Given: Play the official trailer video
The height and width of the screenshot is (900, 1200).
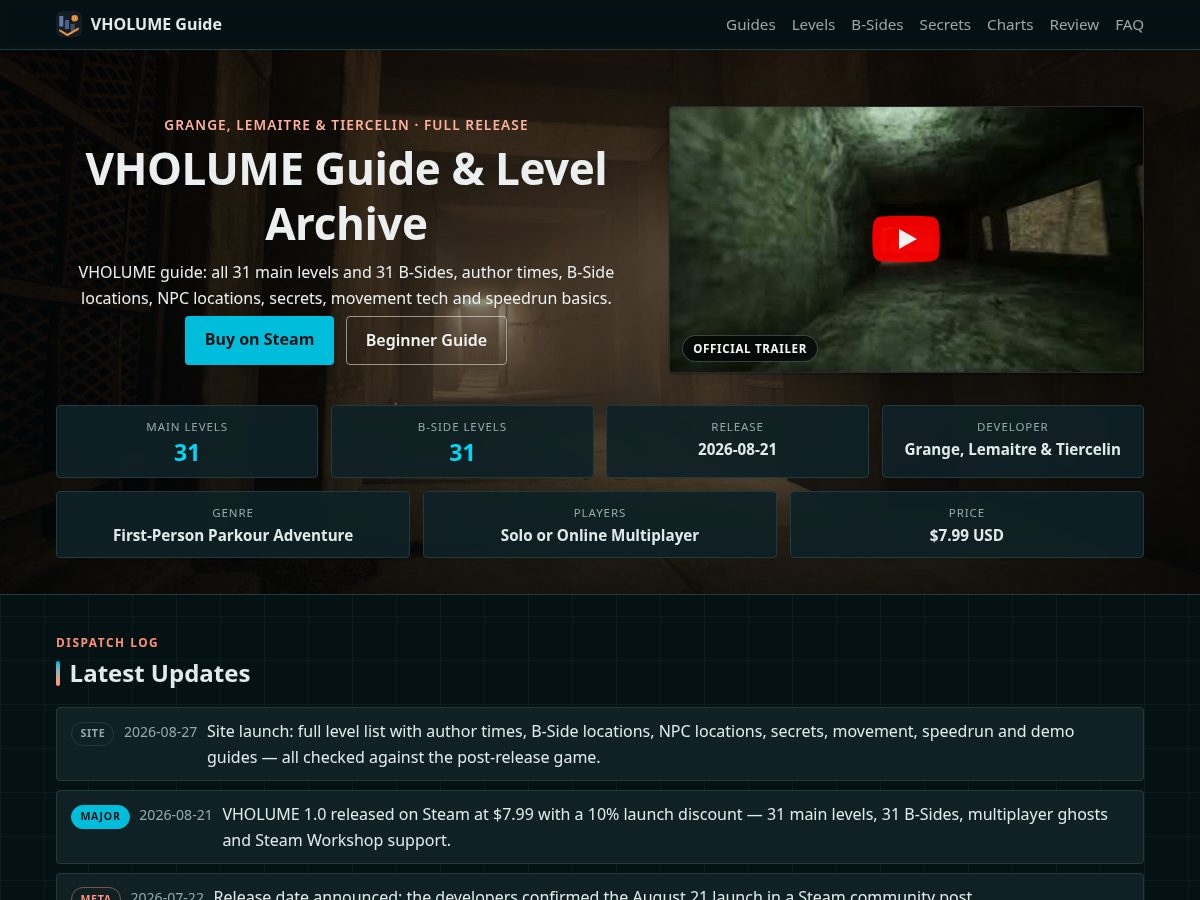Looking at the screenshot, I should [906, 239].
